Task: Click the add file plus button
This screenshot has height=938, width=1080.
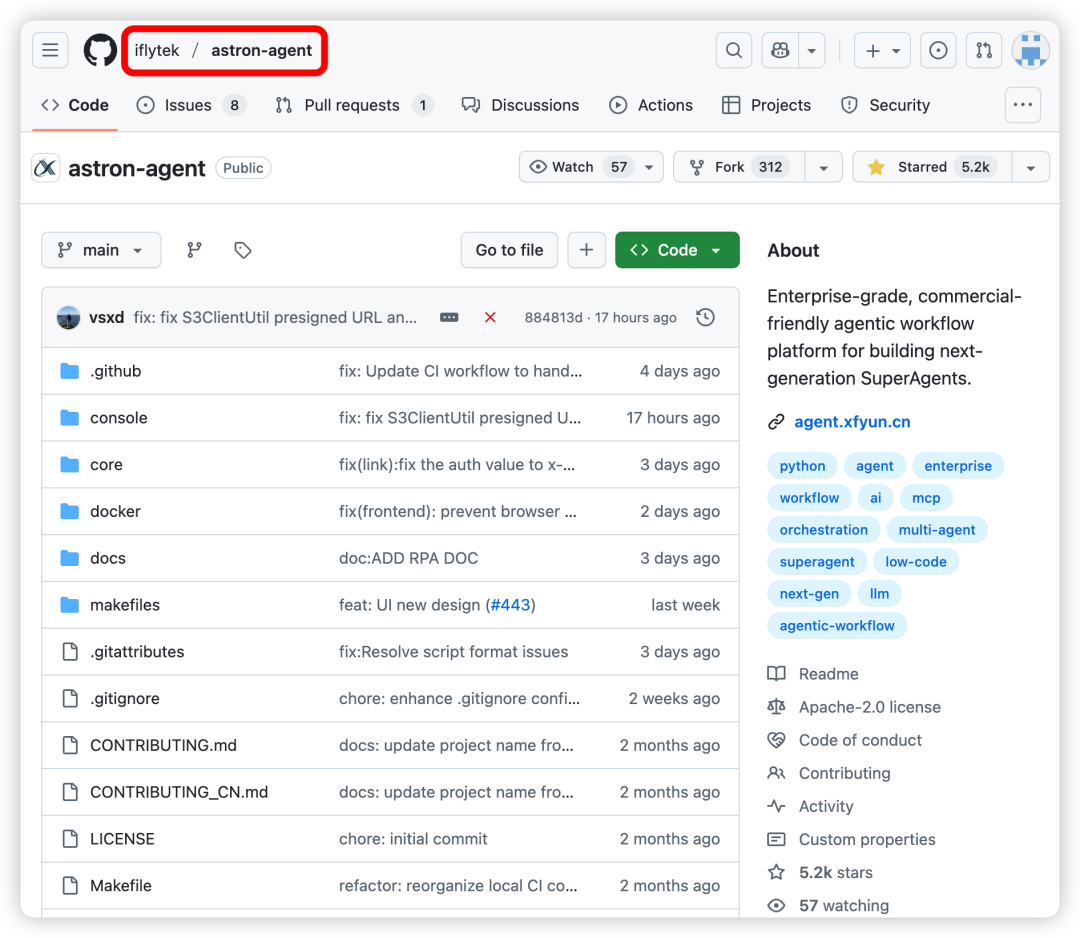Action: tap(586, 250)
